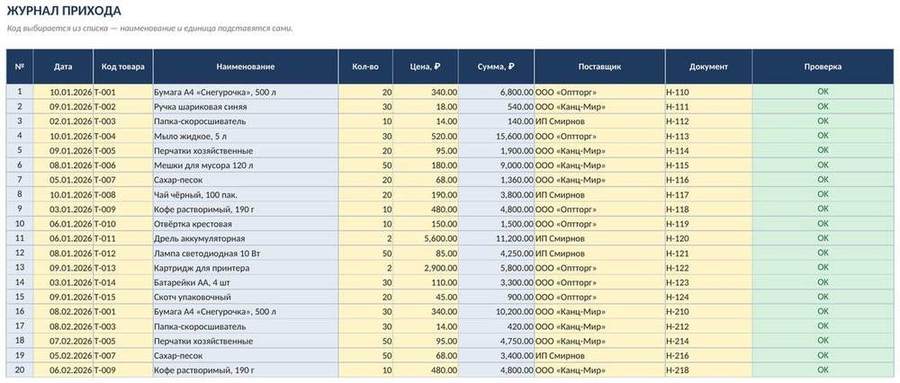Select row number 20 cell
This screenshot has width=900, height=383.
20,370
